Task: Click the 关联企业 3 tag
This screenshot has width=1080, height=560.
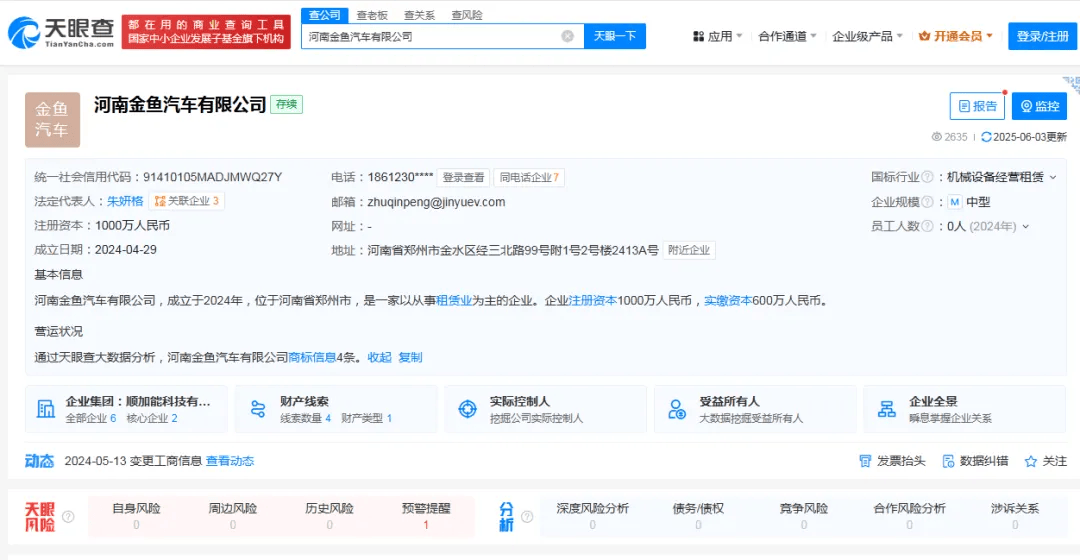Action: (187, 201)
